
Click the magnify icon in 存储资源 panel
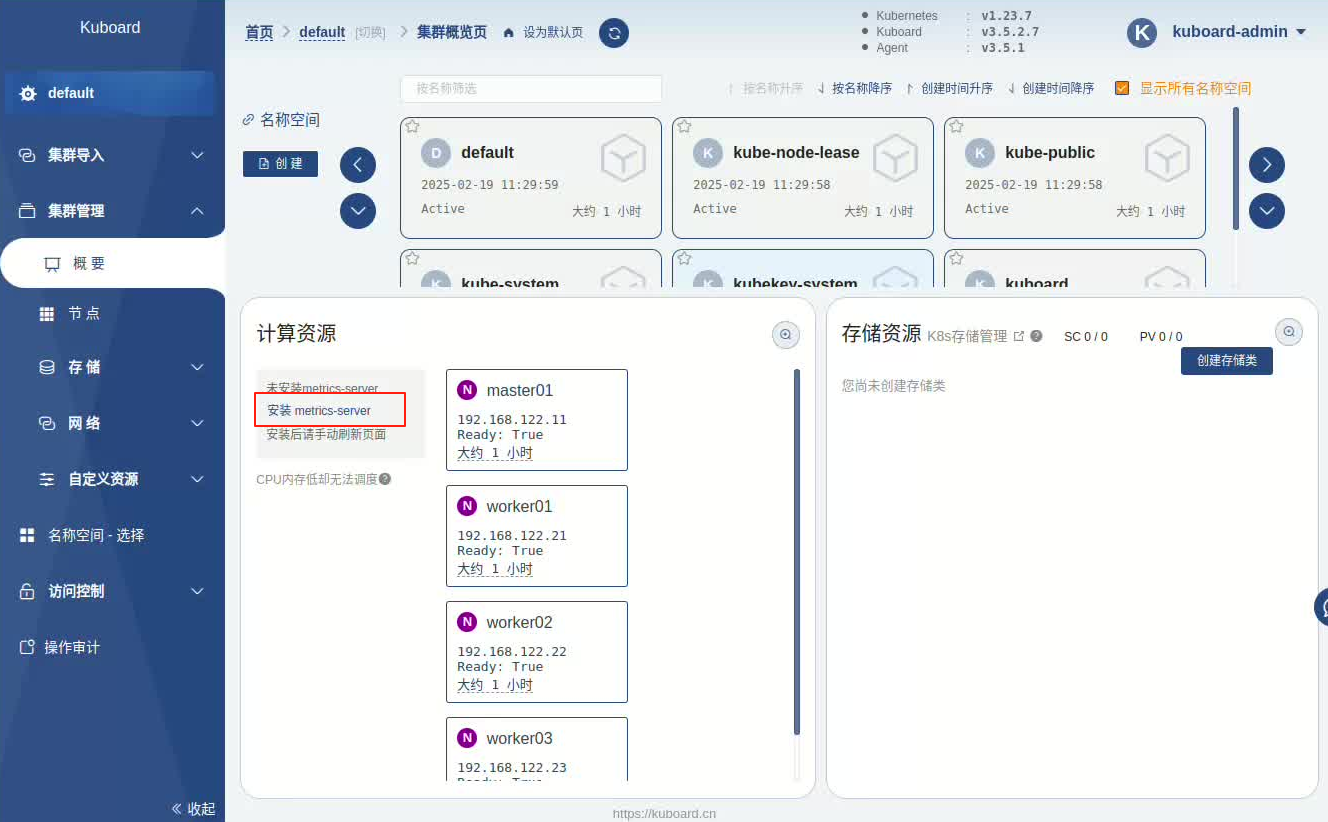pyautogui.click(x=1289, y=332)
